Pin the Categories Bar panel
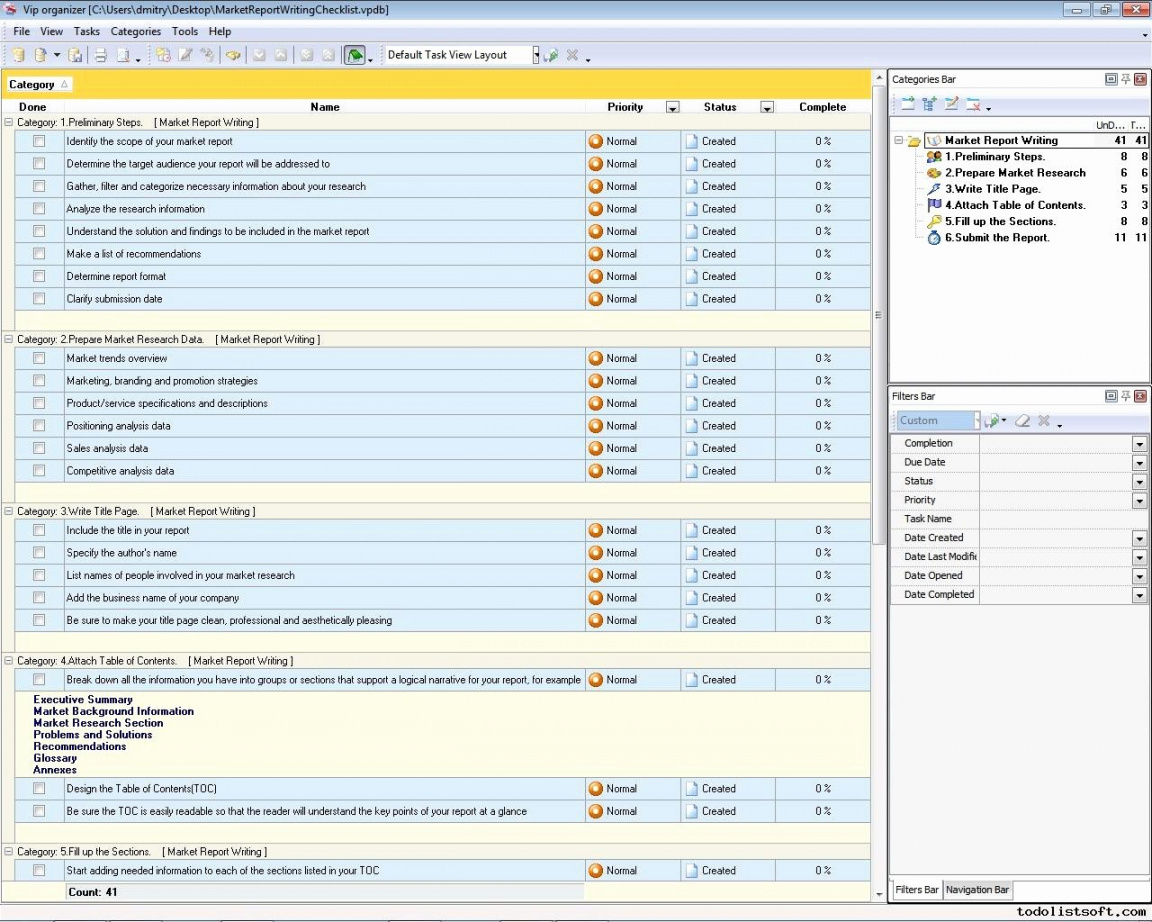 click(1125, 79)
